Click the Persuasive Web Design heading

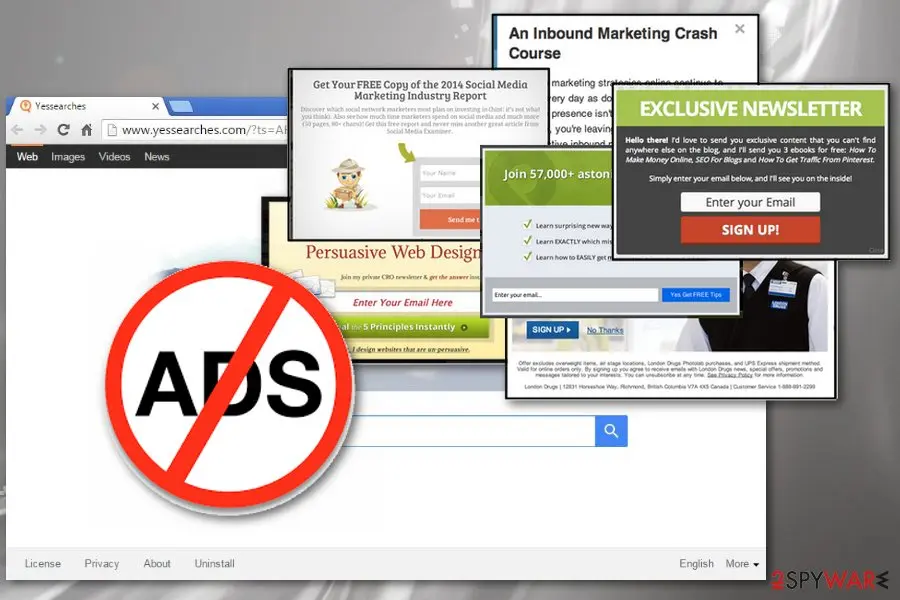coord(394,252)
